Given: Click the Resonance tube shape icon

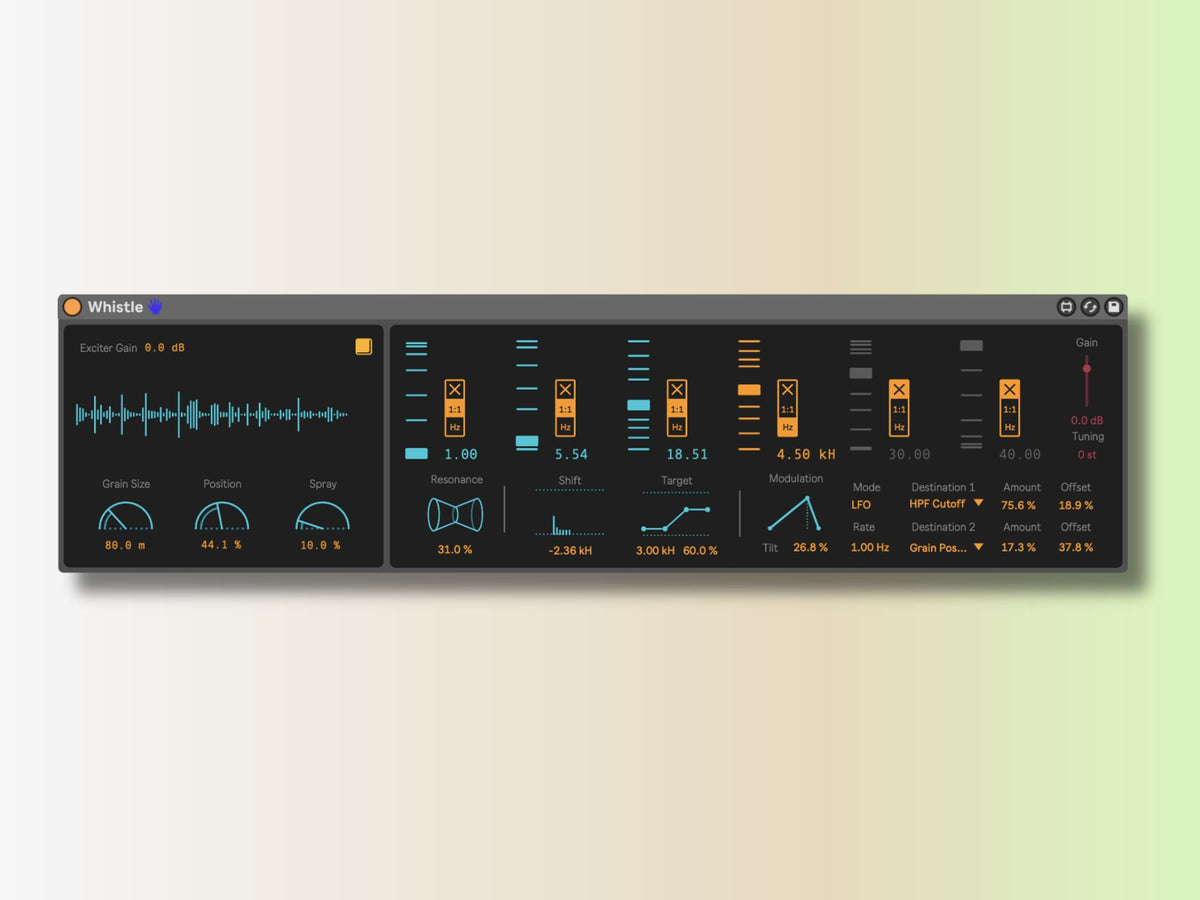Looking at the screenshot, I should pyautogui.click(x=455, y=514).
